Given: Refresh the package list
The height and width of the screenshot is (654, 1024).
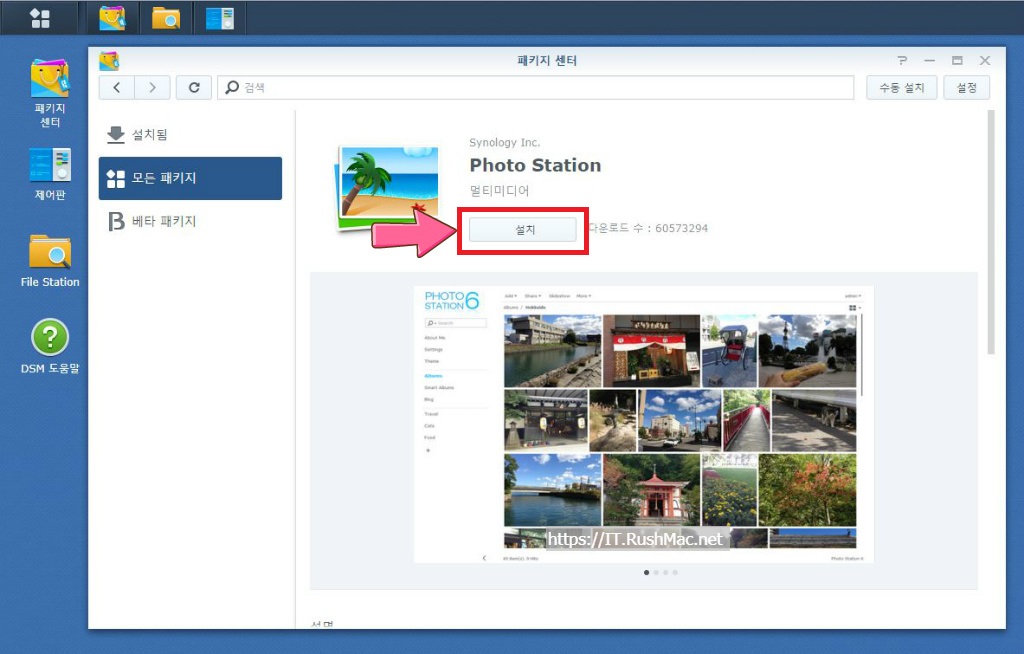Looking at the screenshot, I should [194, 88].
